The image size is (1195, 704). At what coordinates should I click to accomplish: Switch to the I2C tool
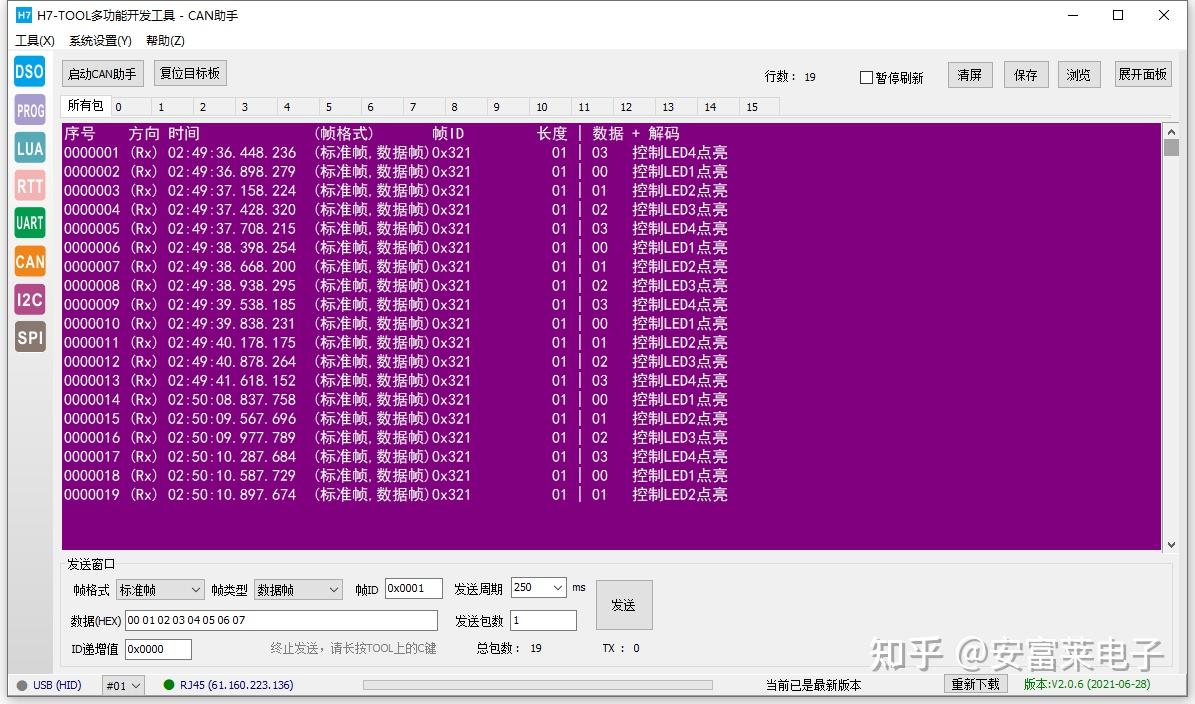pyautogui.click(x=28, y=299)
